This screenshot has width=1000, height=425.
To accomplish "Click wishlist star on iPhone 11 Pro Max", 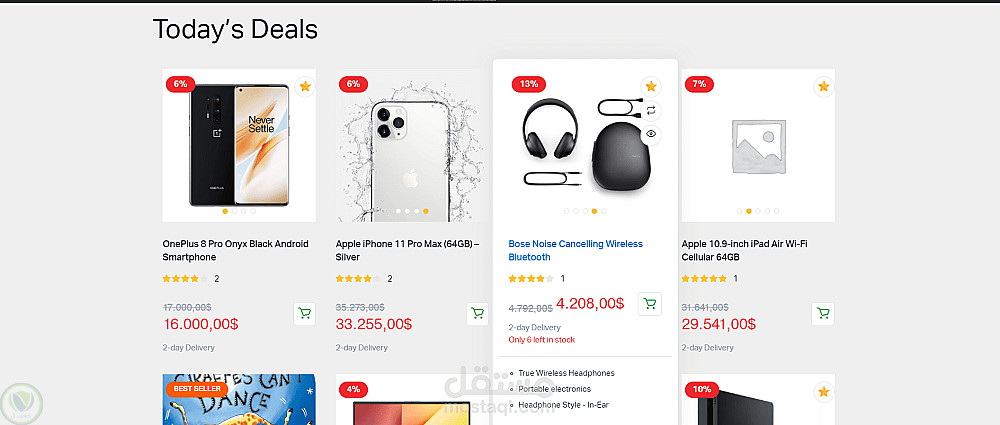I will click(x=478, y=87).
